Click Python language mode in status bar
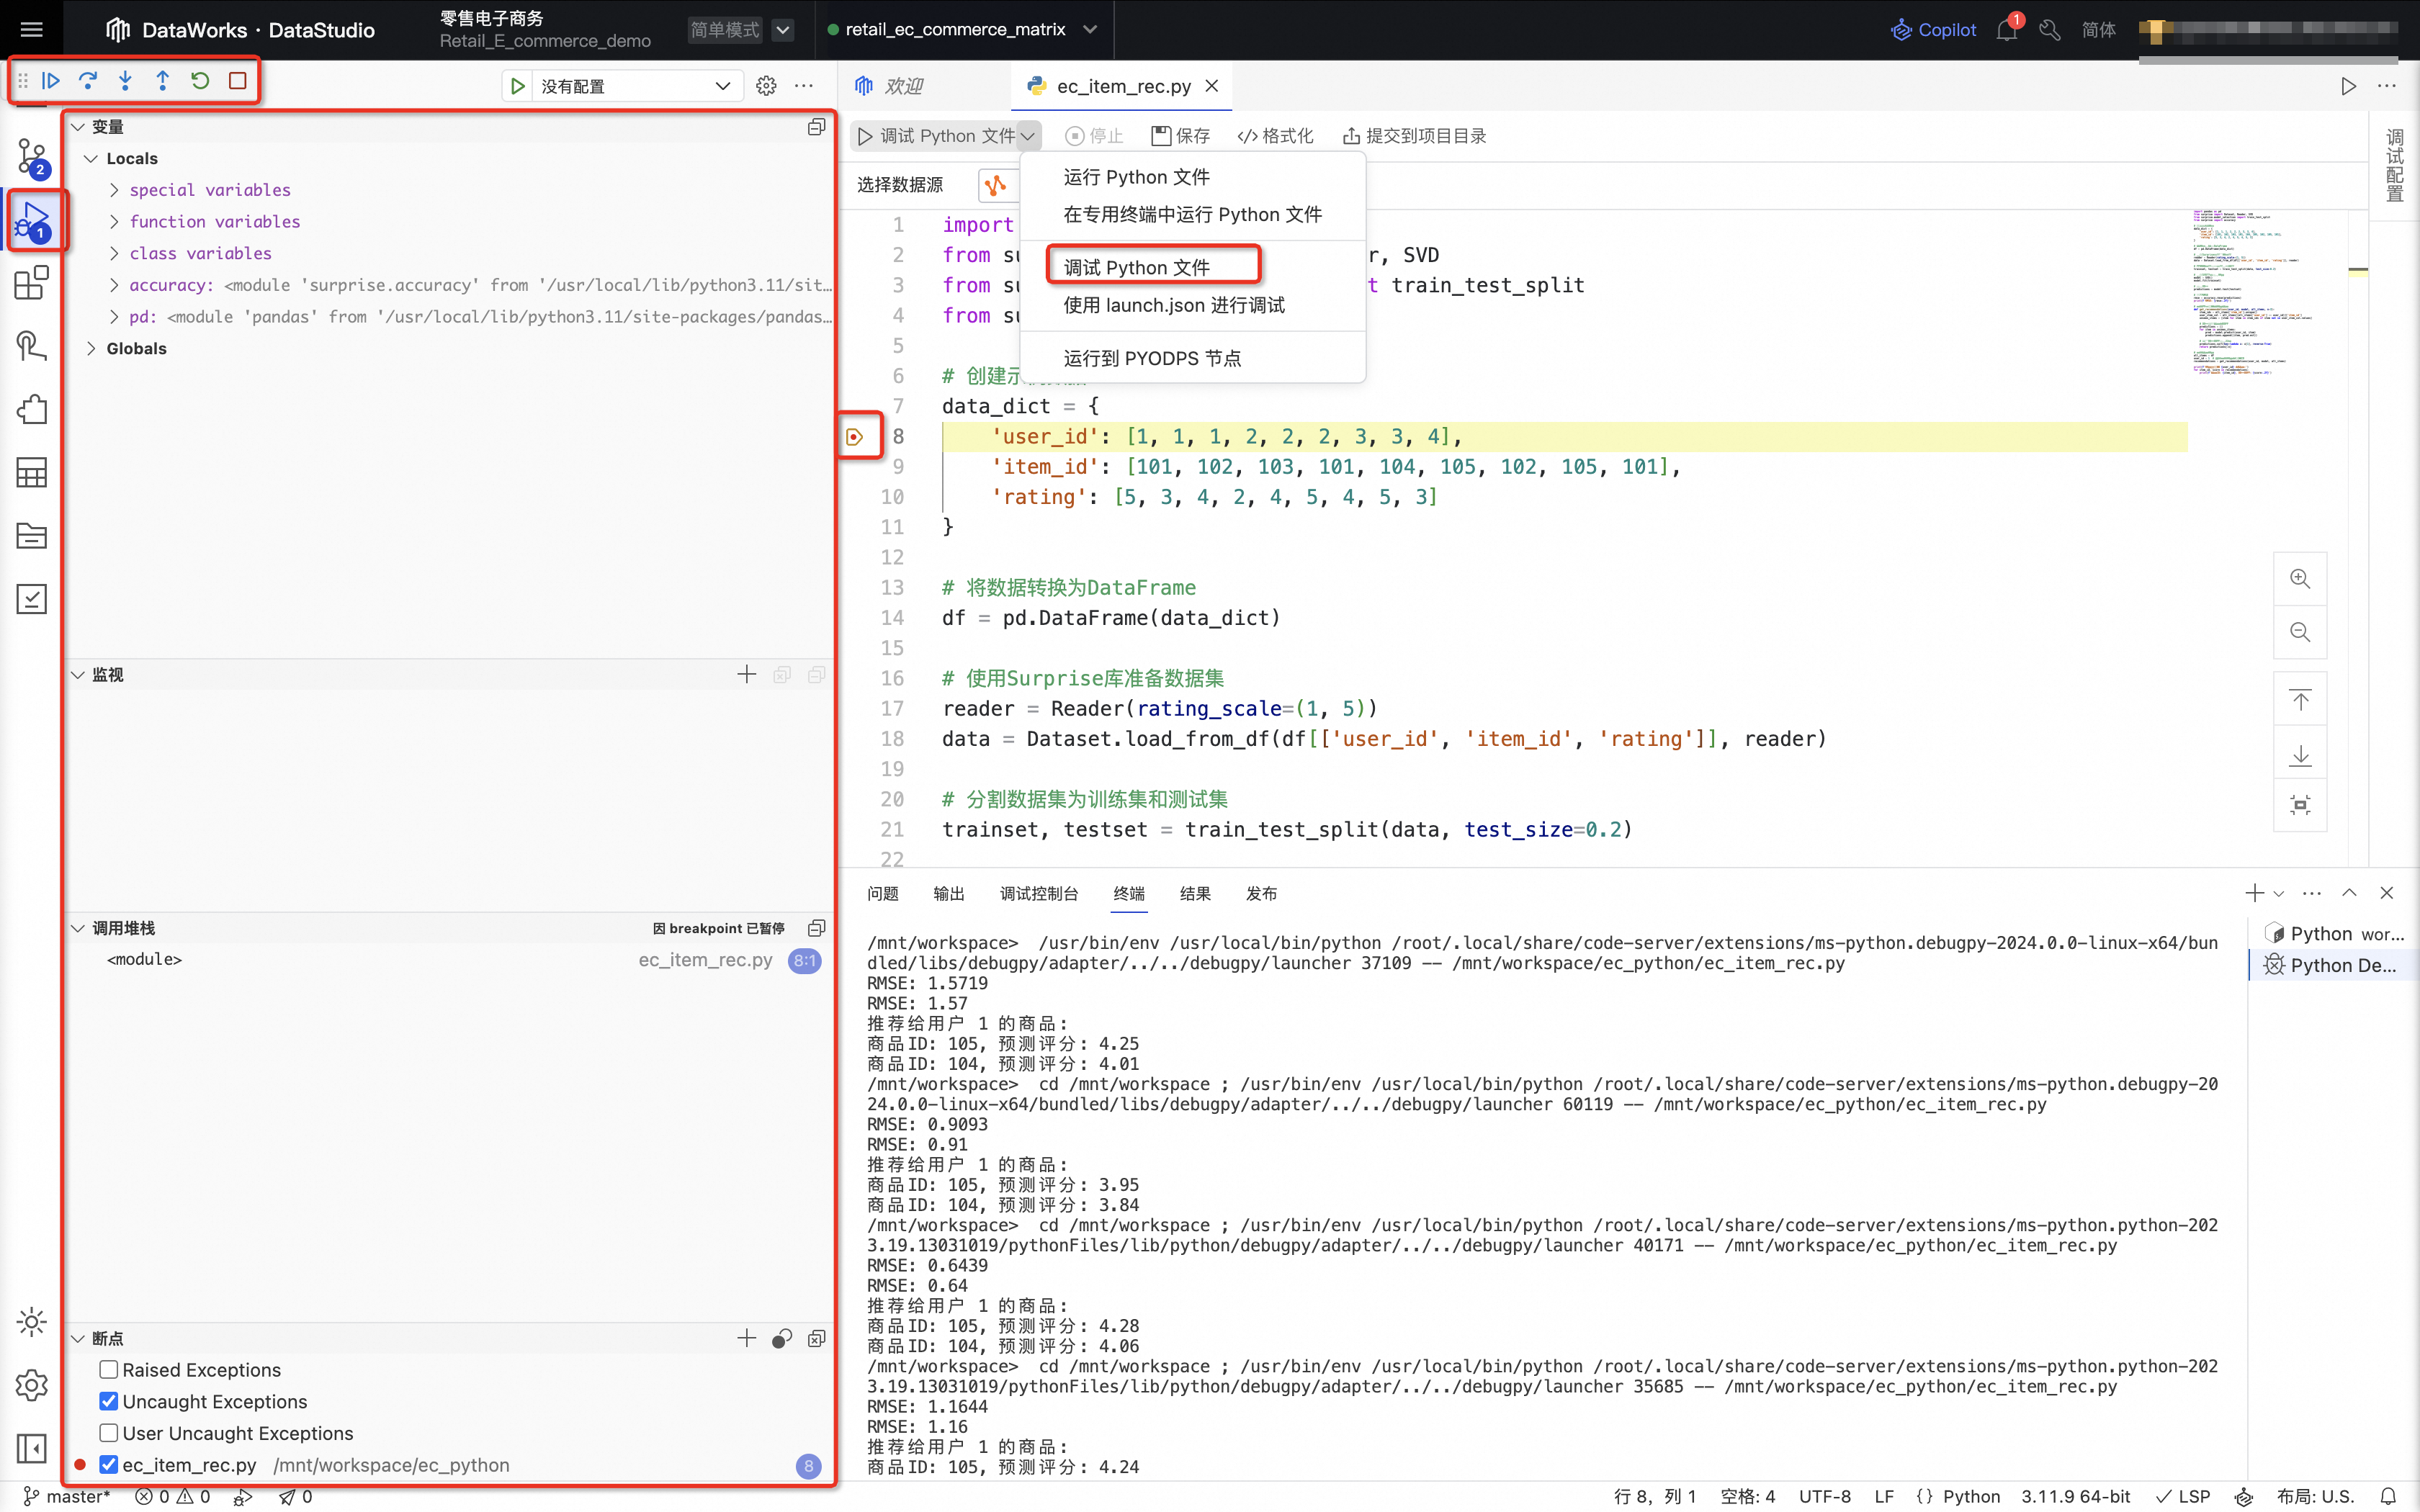This screenshot has height=1512, width=2420. coord(1971,1496)
